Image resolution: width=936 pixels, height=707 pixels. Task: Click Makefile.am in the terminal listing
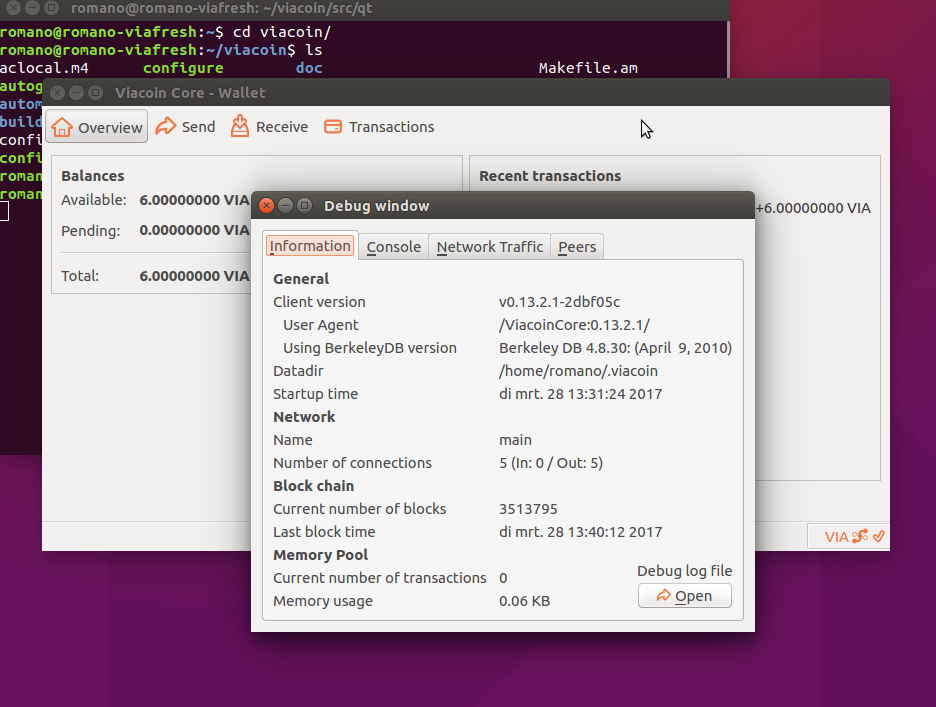[x=588, y=68]
